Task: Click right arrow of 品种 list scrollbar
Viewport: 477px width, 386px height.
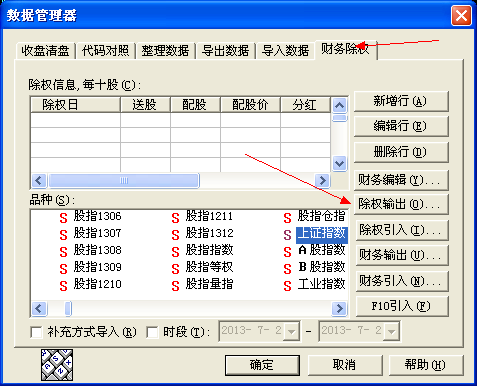Action: (x=339, y=309)
